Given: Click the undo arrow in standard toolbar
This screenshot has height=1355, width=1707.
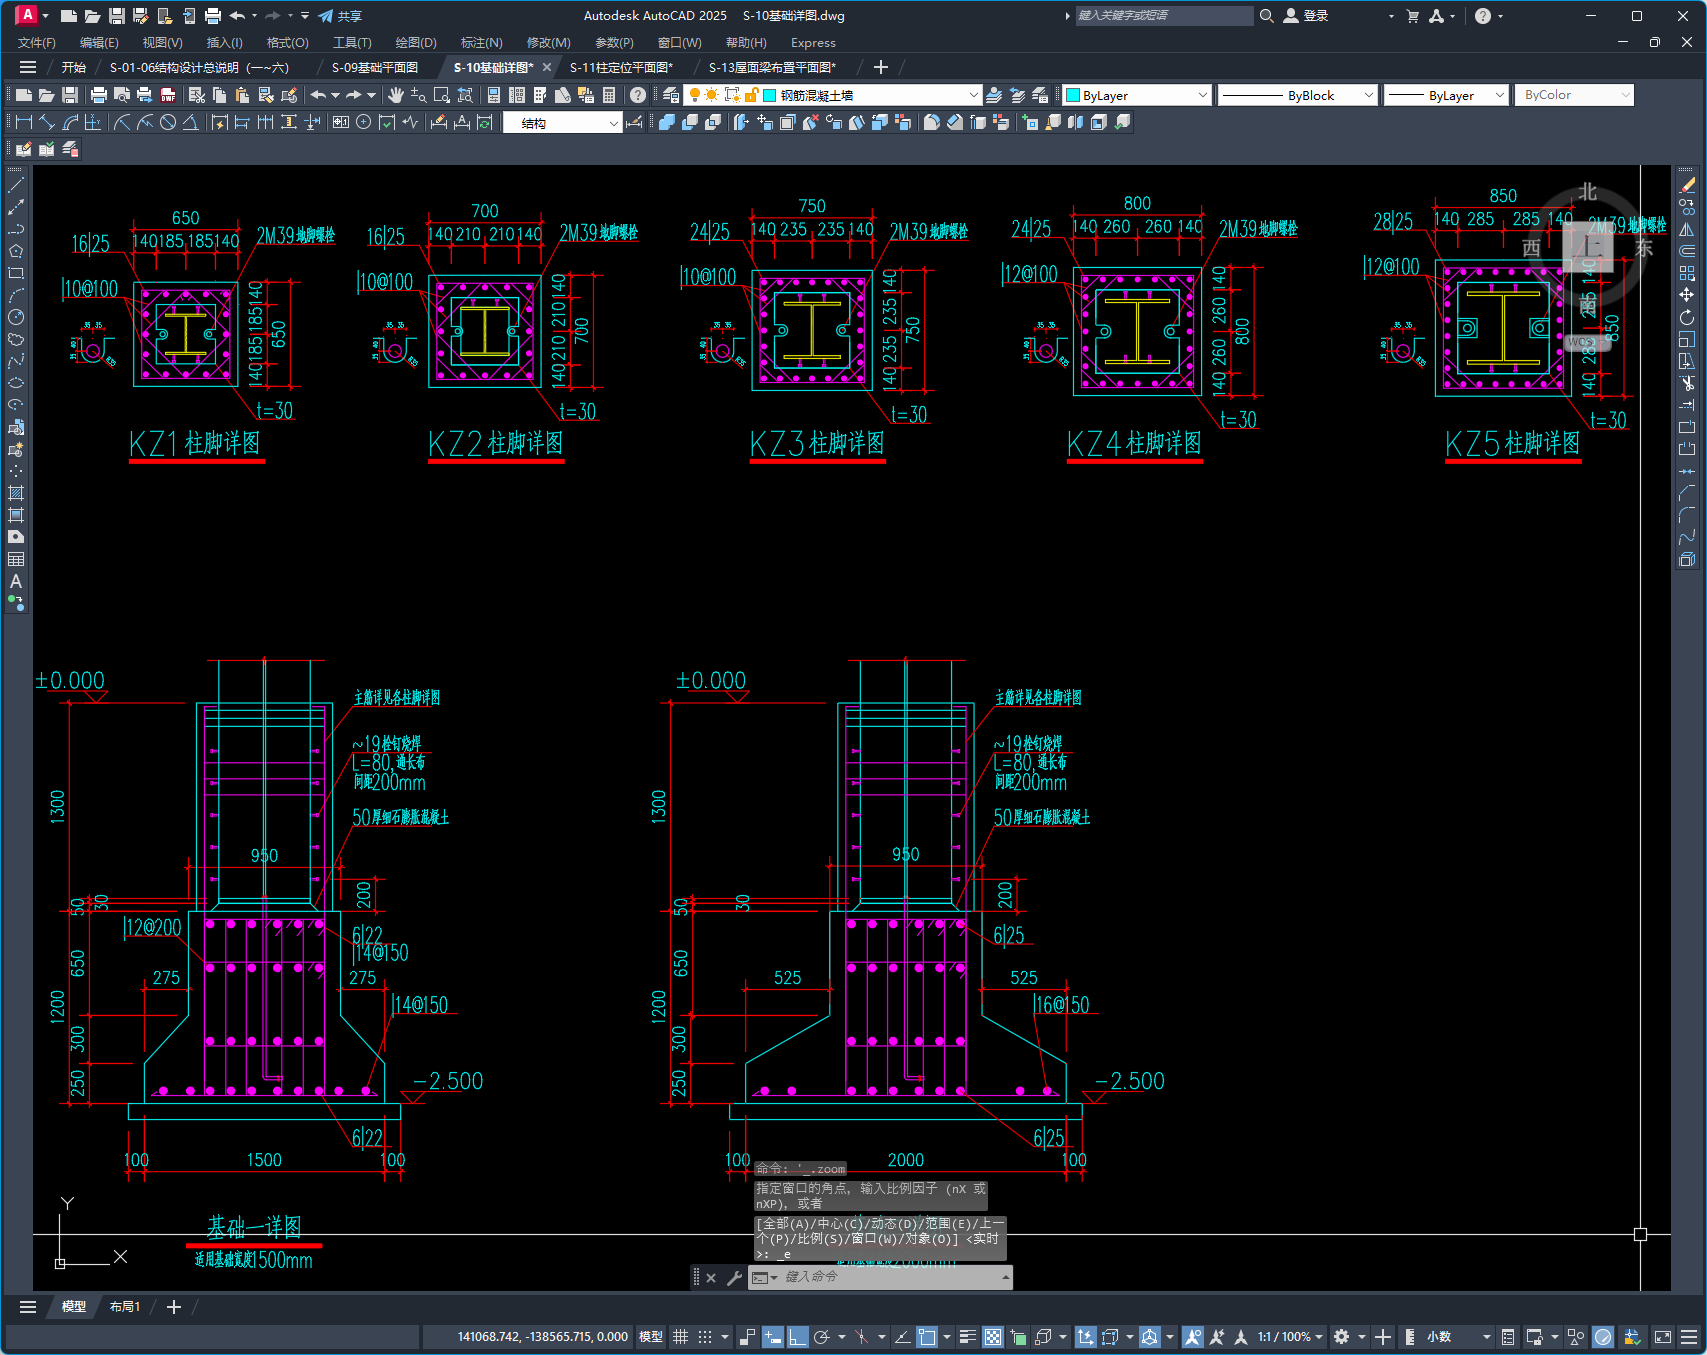Looking at the screenshot, I should 318,95.
